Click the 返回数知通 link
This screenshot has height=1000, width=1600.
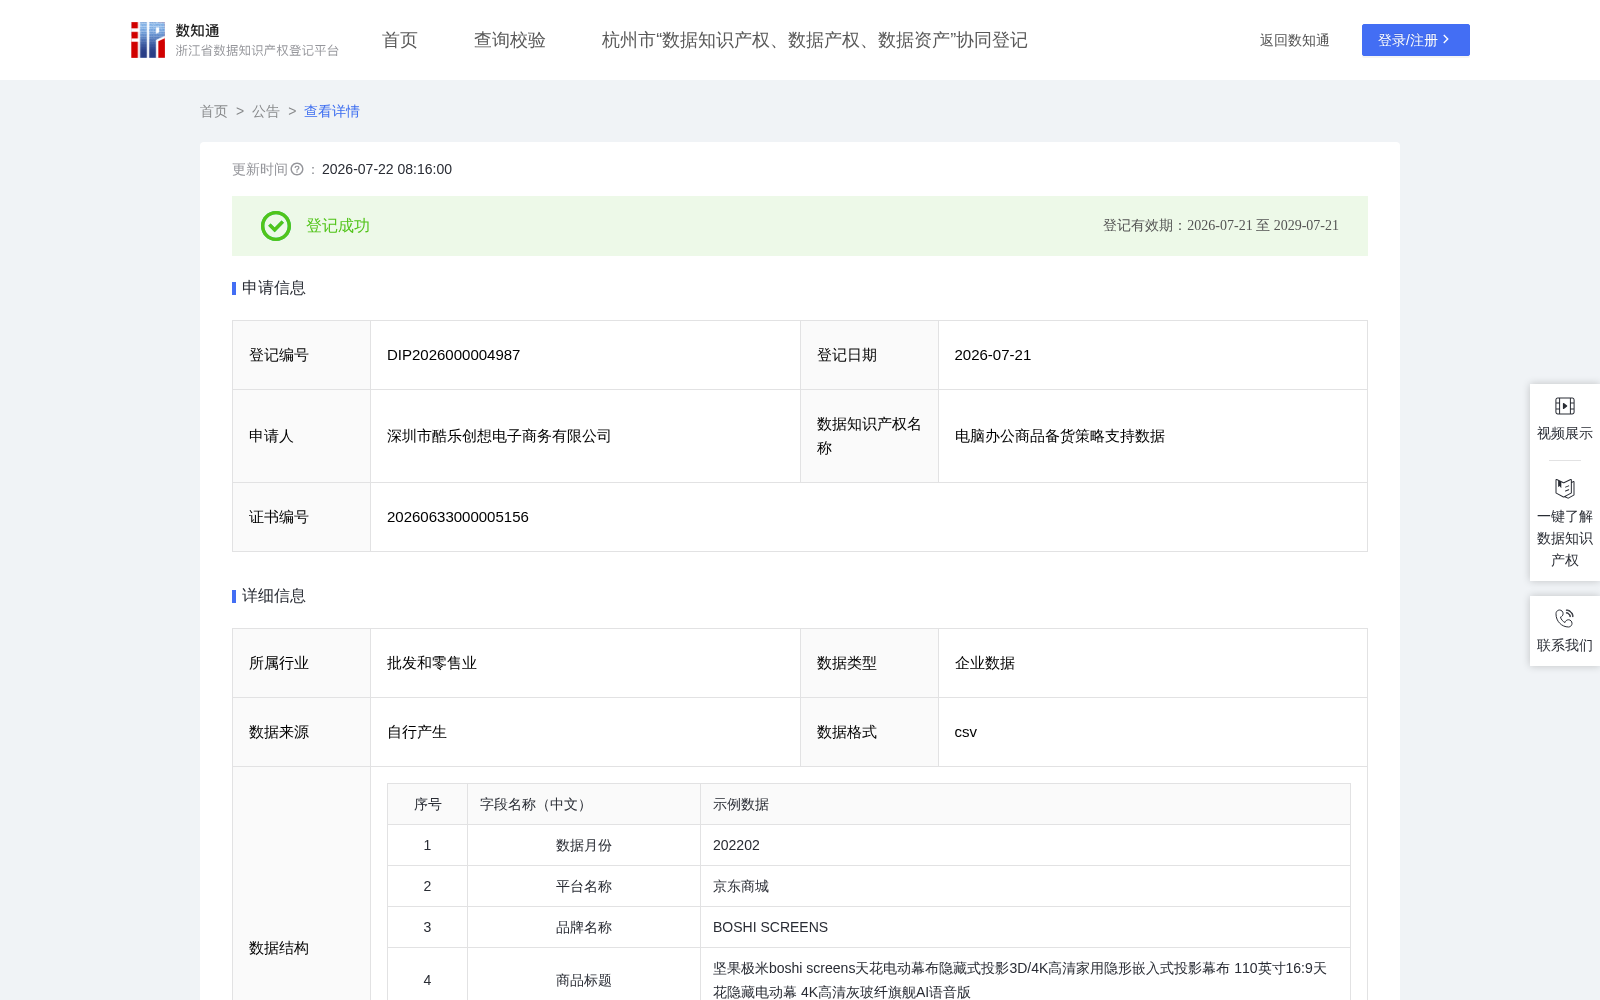[1294, 40]
